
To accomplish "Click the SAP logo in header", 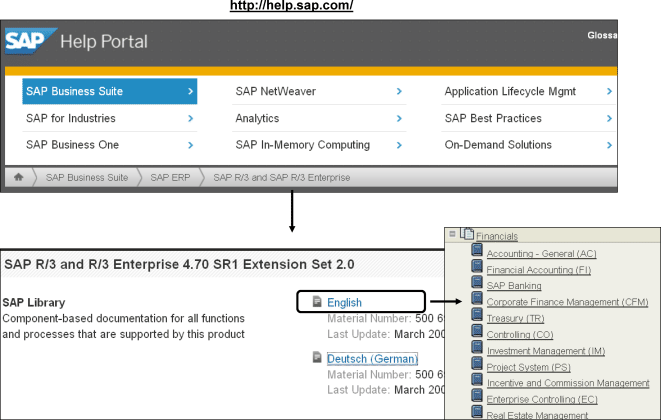I will (x=31, y=41).
